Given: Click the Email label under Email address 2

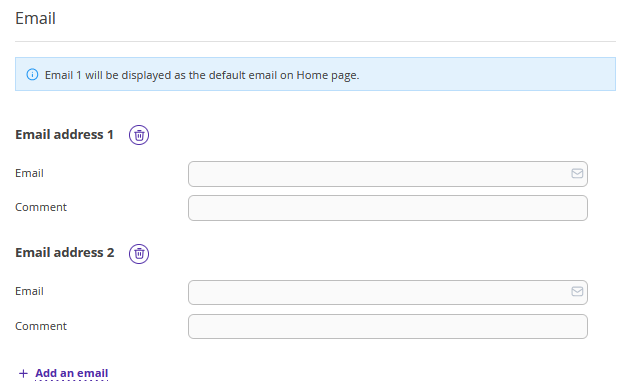Looking at the screenshot, I should click(x=29, y=291).
